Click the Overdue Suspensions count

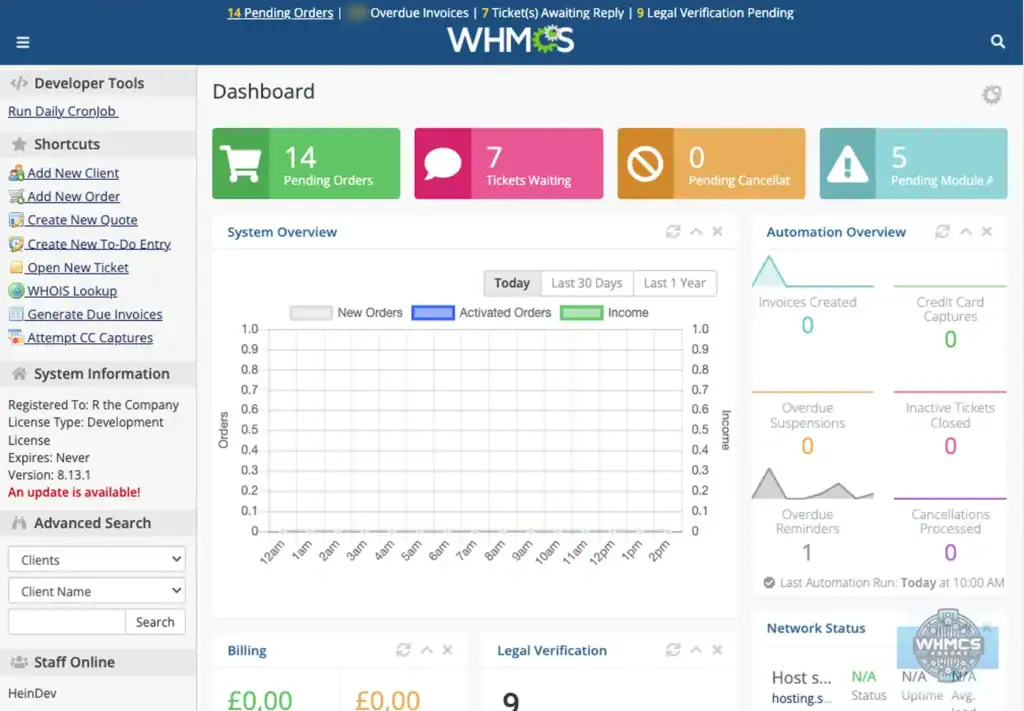pyautogui.click(x=807, y=446)
